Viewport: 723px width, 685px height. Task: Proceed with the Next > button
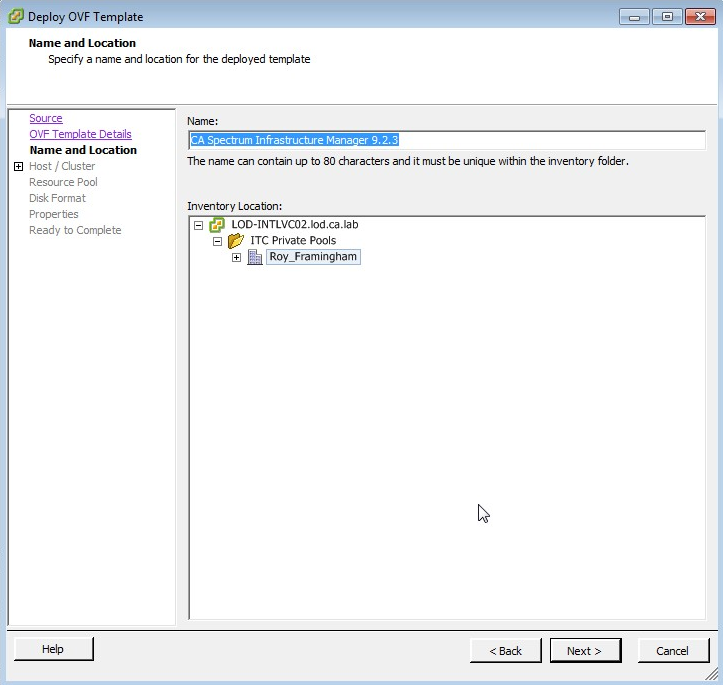585,650
